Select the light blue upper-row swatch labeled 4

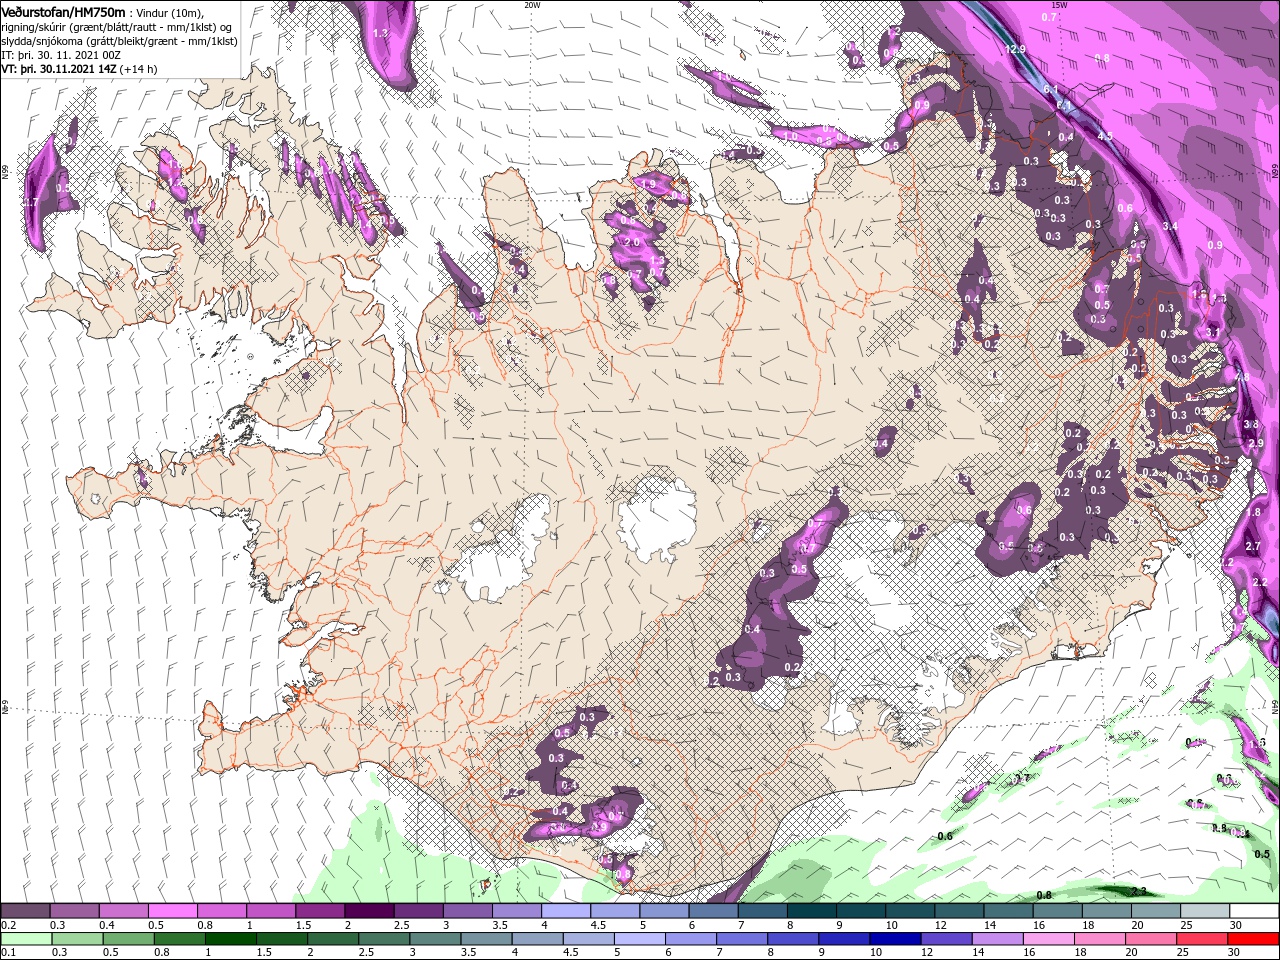(566, 911)
